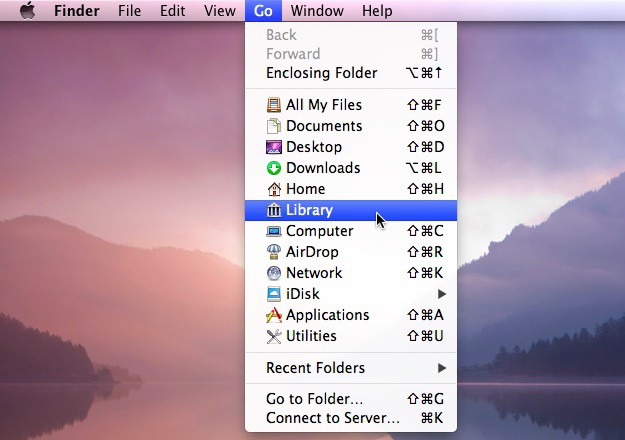Click the ⇧⌘A shortcut beside Applications
Viewport: 625px width, 440px height.
pyautogui.click(x=425, y=315)
